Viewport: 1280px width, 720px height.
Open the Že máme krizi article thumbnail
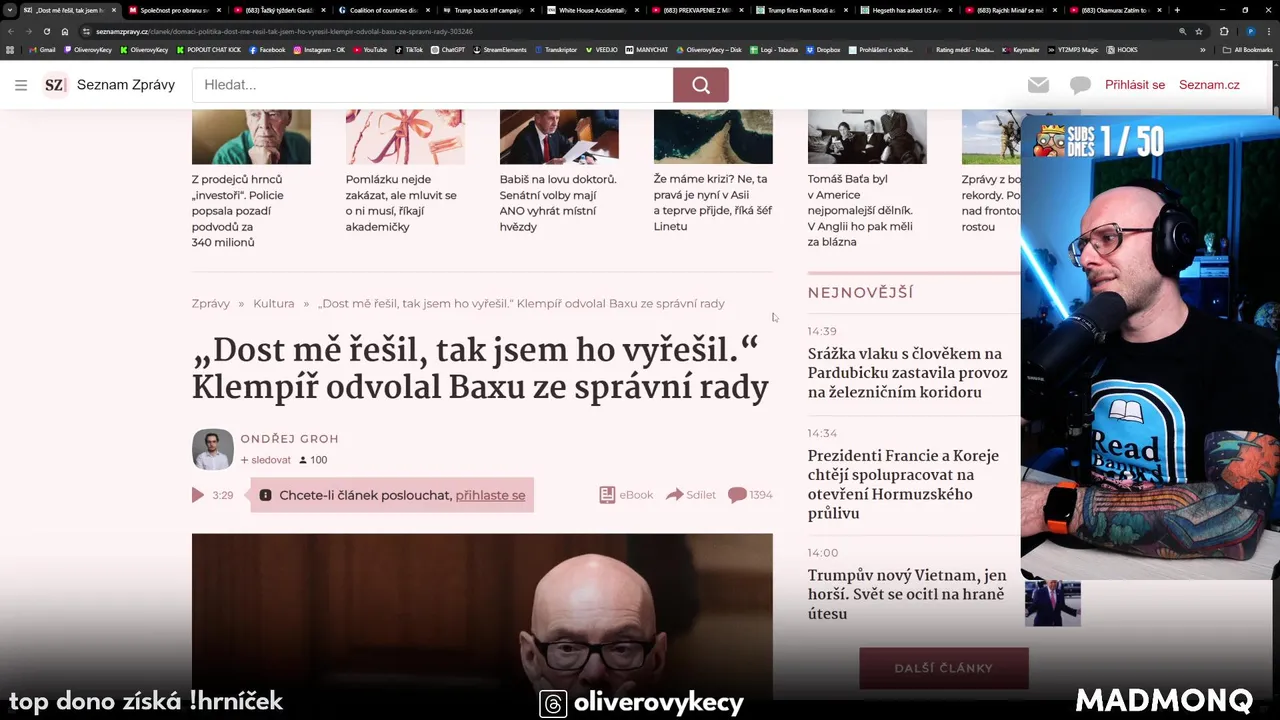tap(713, 137)
